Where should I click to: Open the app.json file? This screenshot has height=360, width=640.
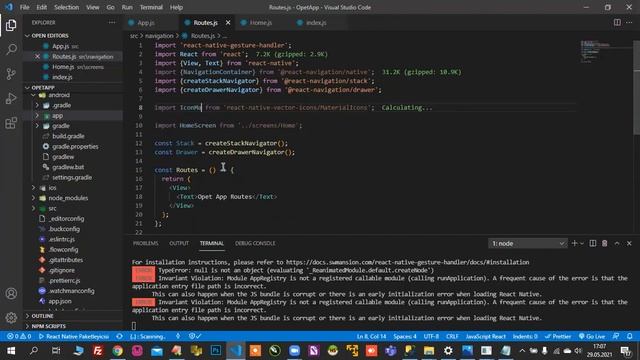(x=60, y=301)
